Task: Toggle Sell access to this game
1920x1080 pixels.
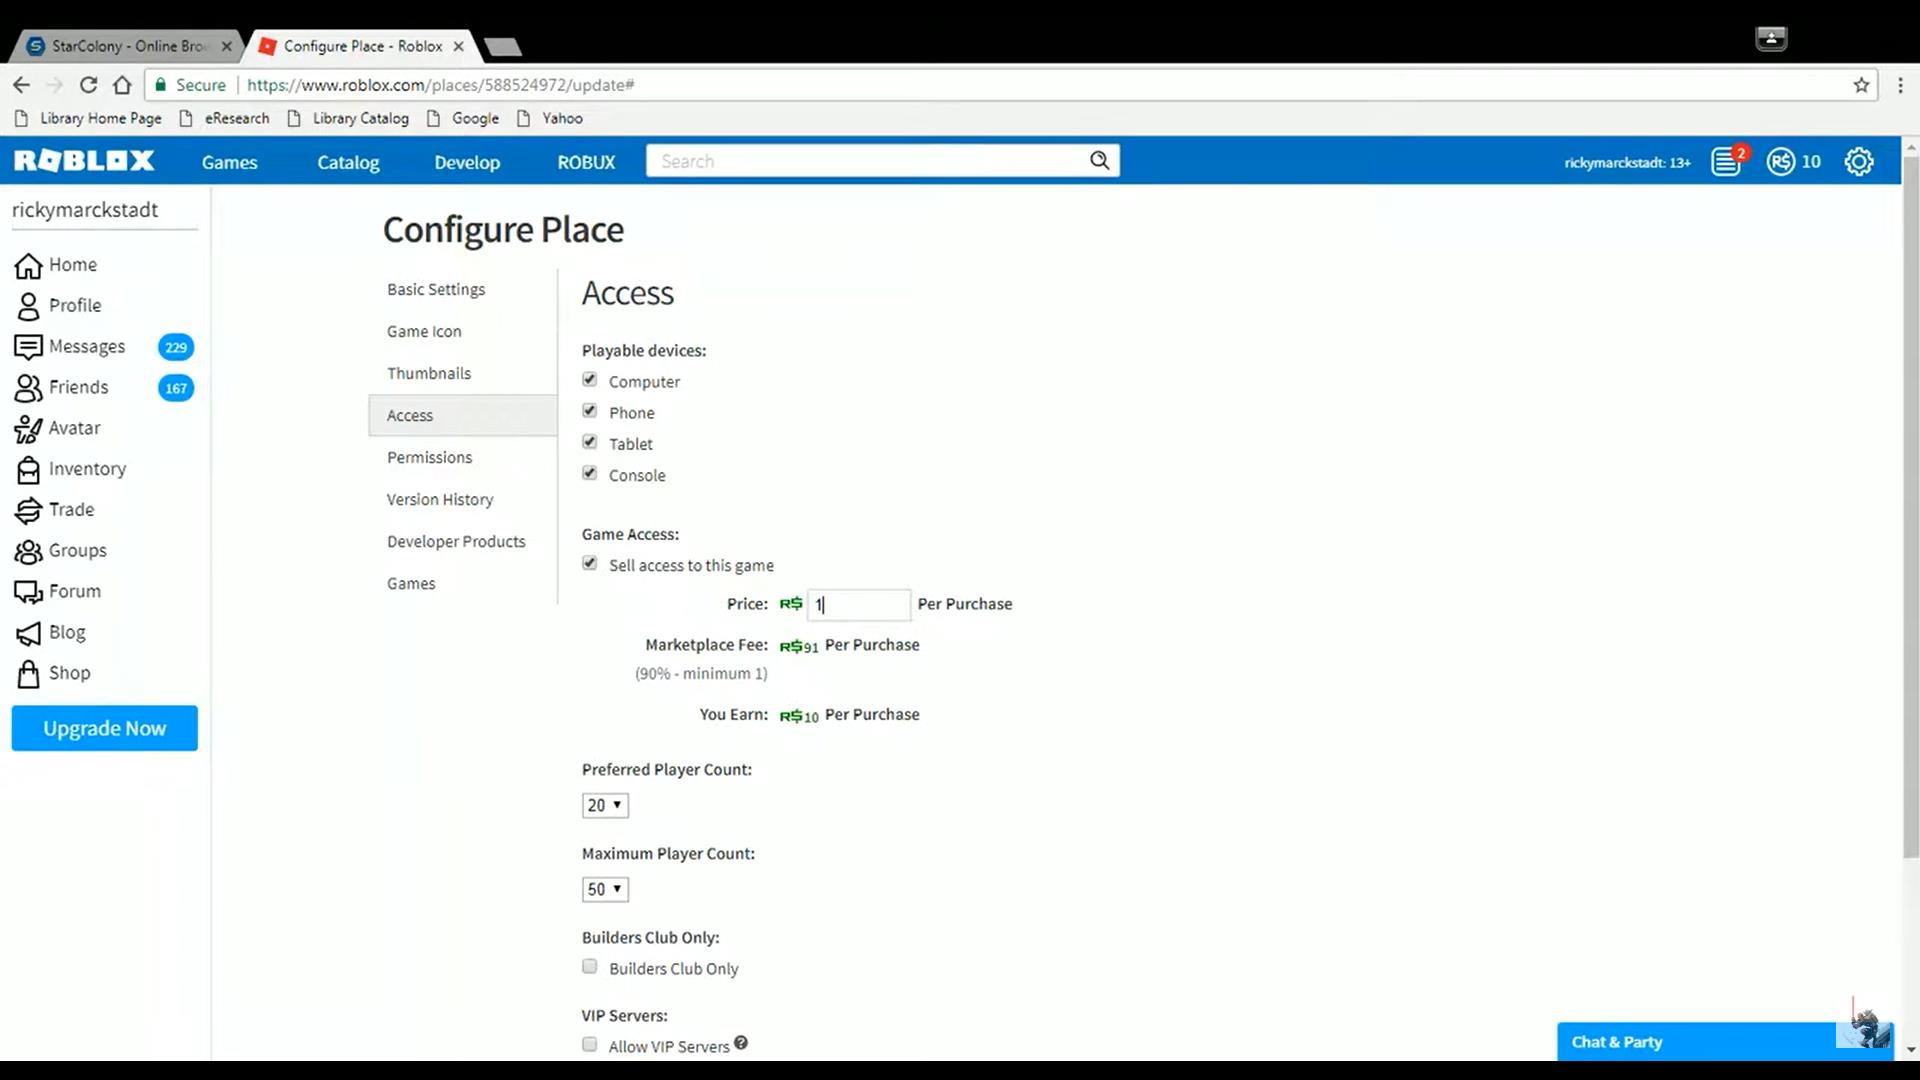Action: click(x=590, y=564)
